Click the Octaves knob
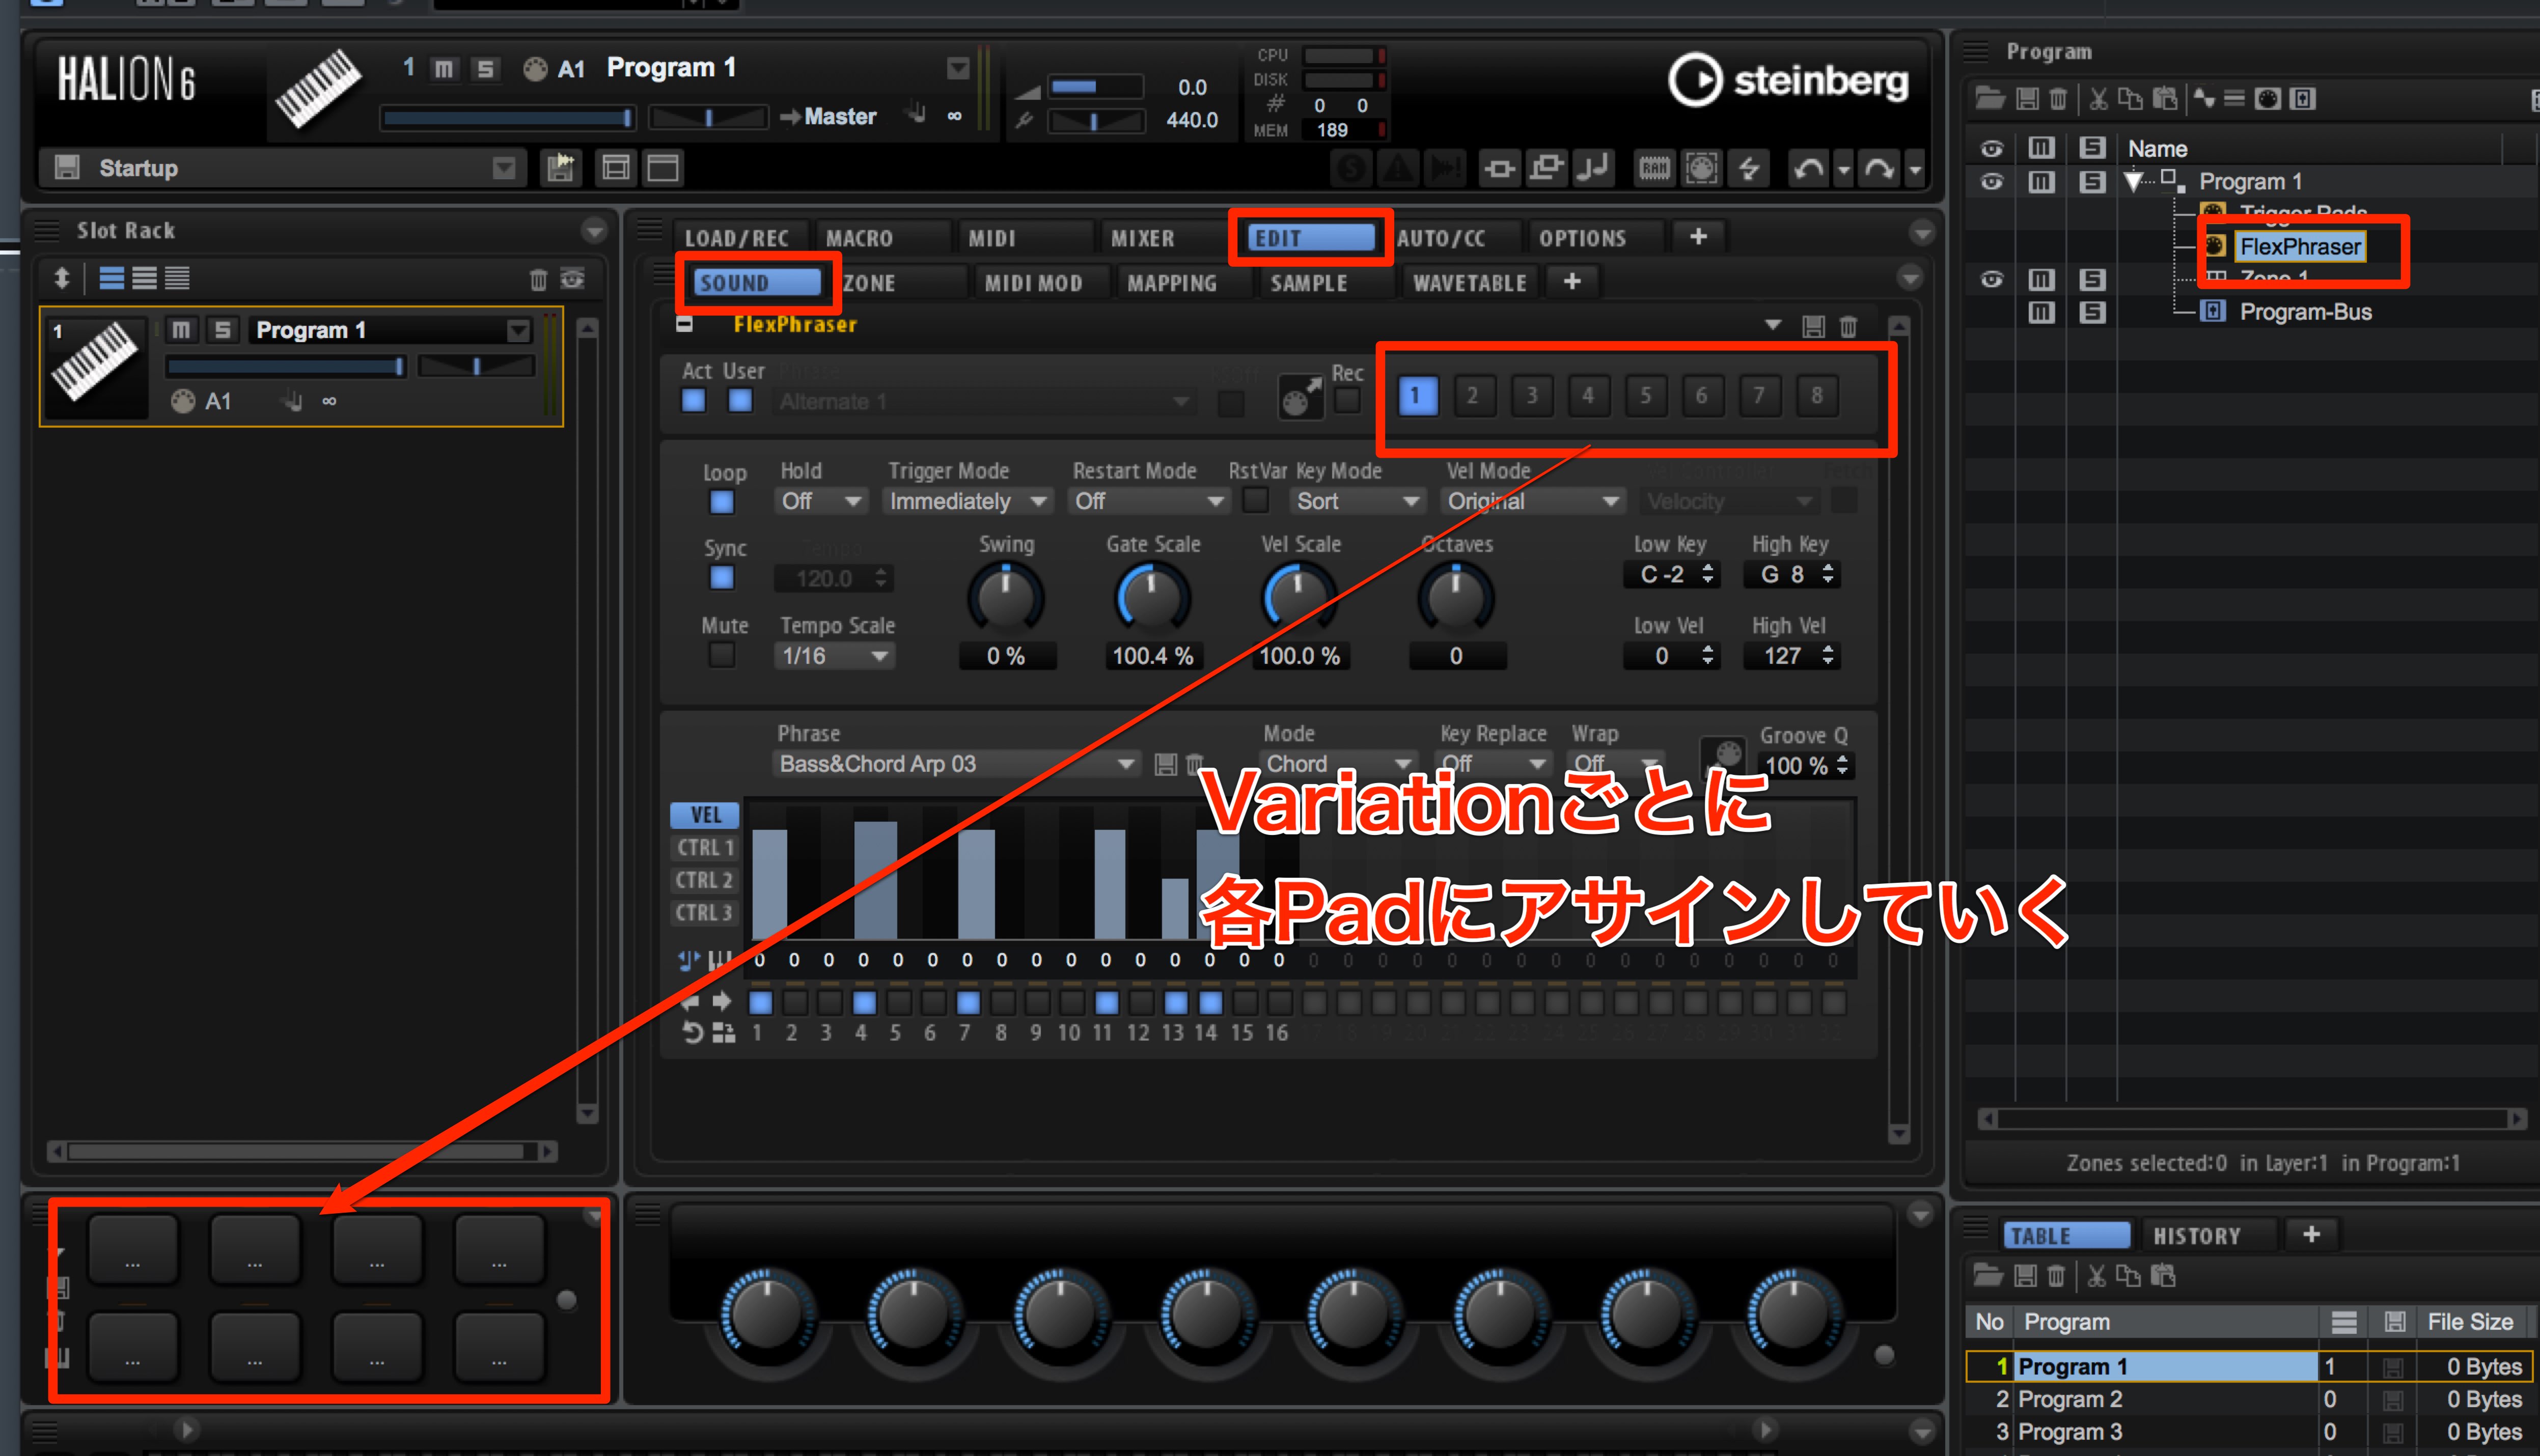 (1456, 598)
